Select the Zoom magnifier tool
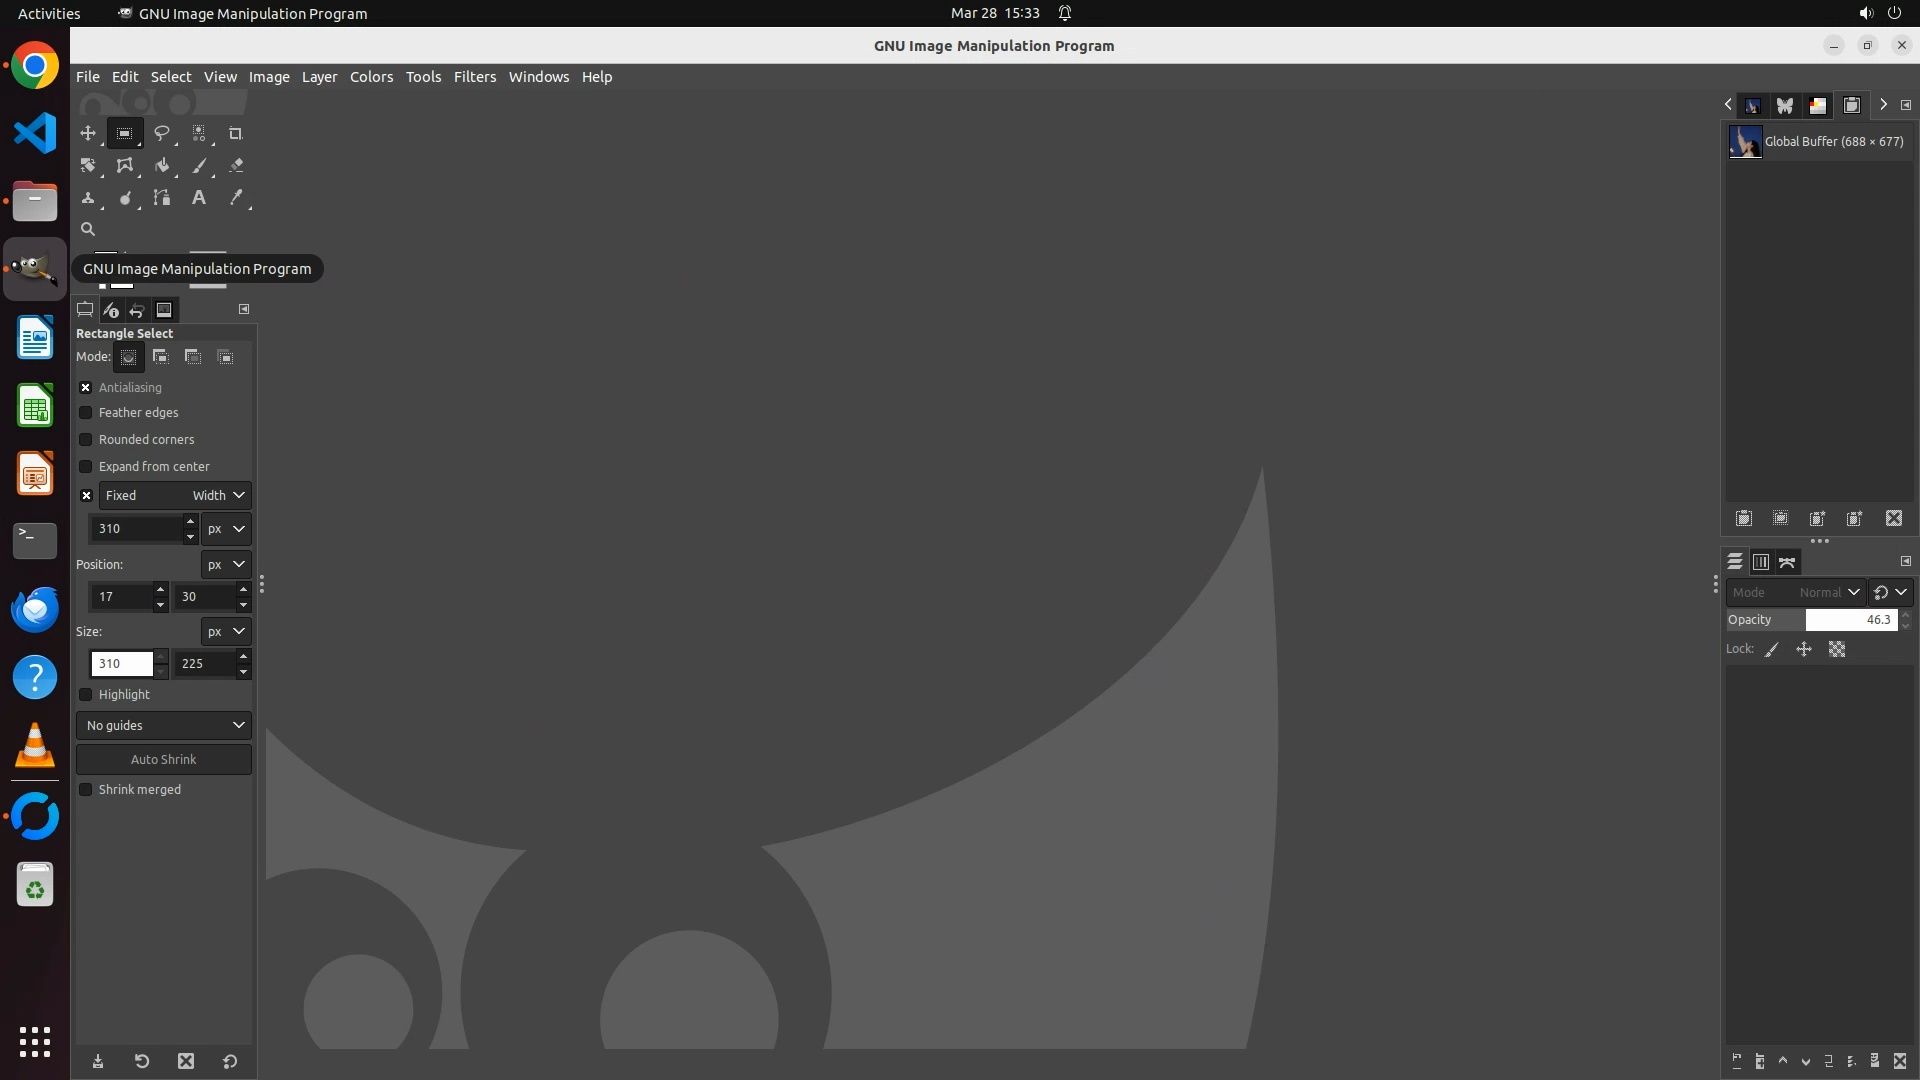 click(x=88, y=229)
